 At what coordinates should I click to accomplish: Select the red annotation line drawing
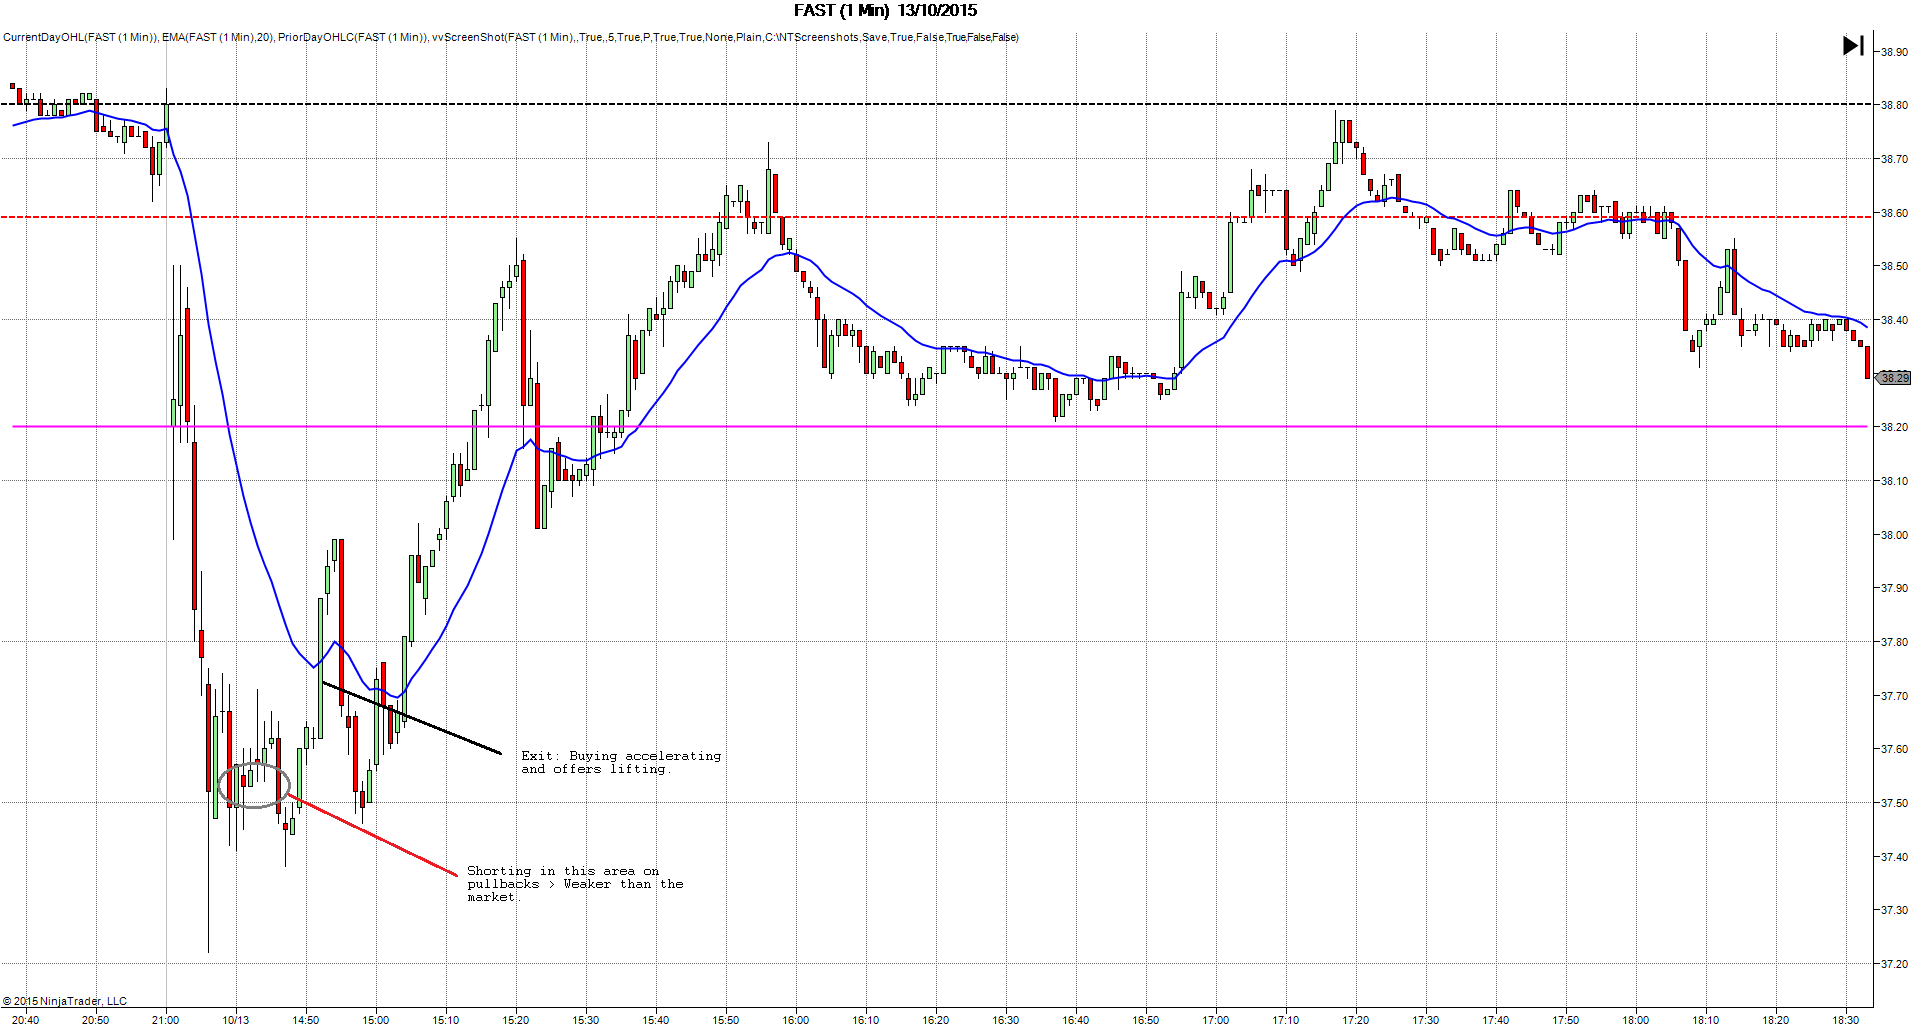pyautogui.click(x=372, y=834)
